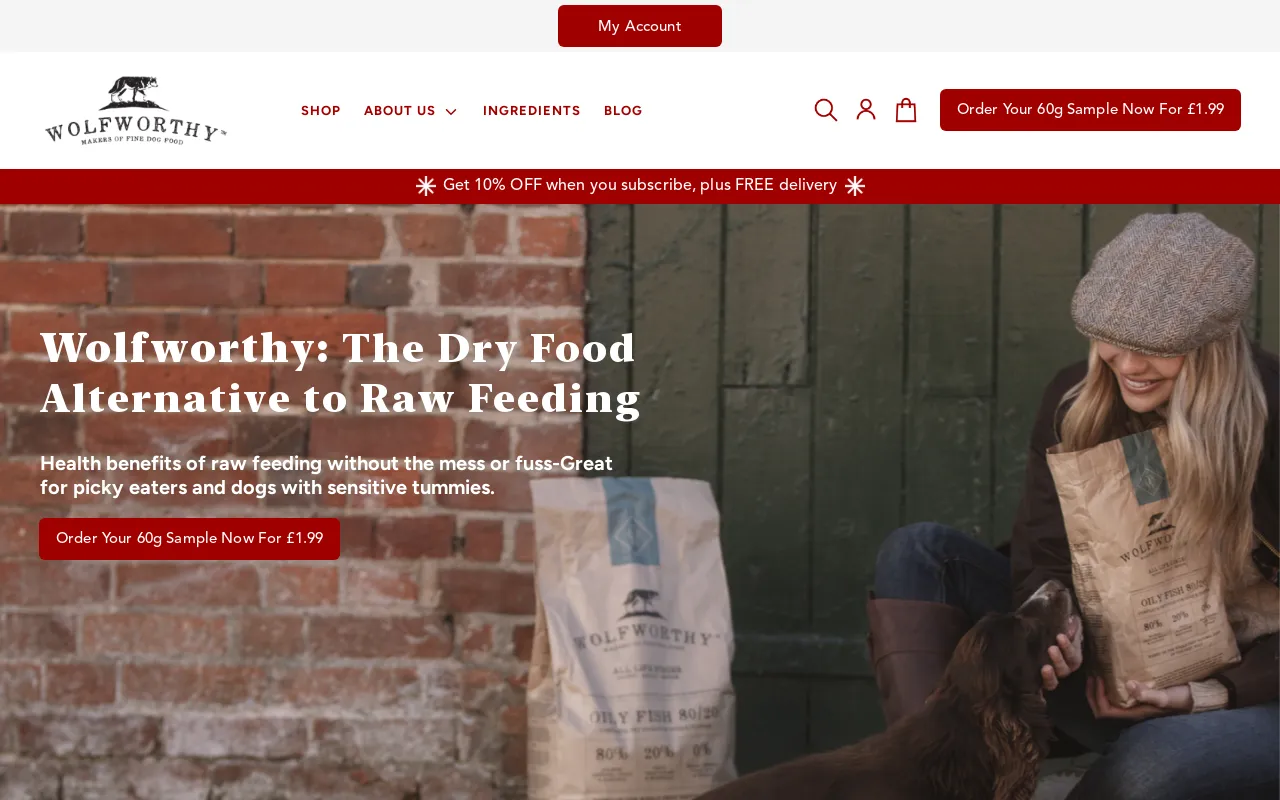Viewport: 1280px width, 800px height.
Task: Click the user profile icon in header
Action: (x=866, y=110)
